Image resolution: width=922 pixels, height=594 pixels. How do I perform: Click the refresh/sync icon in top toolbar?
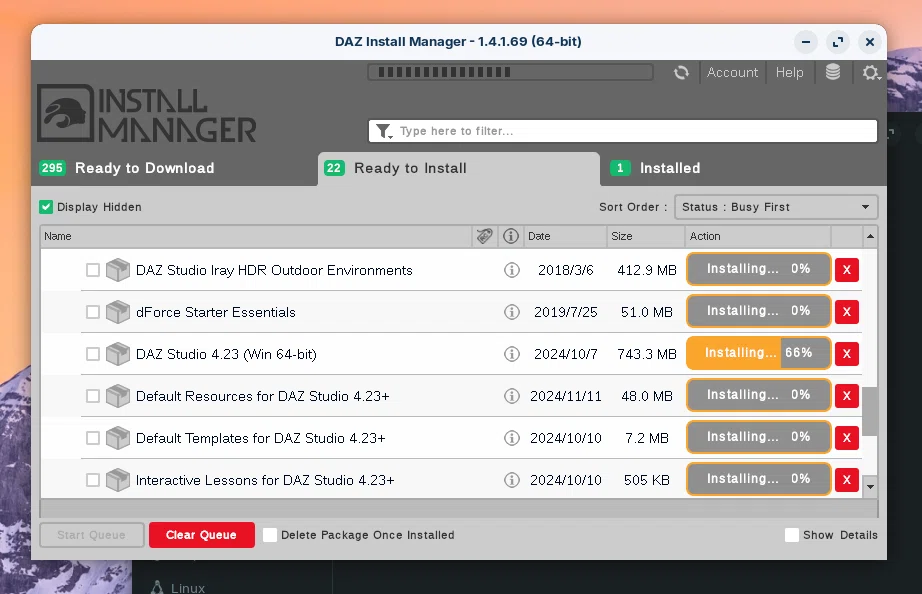pyautogui.click(x=681, y=72)
